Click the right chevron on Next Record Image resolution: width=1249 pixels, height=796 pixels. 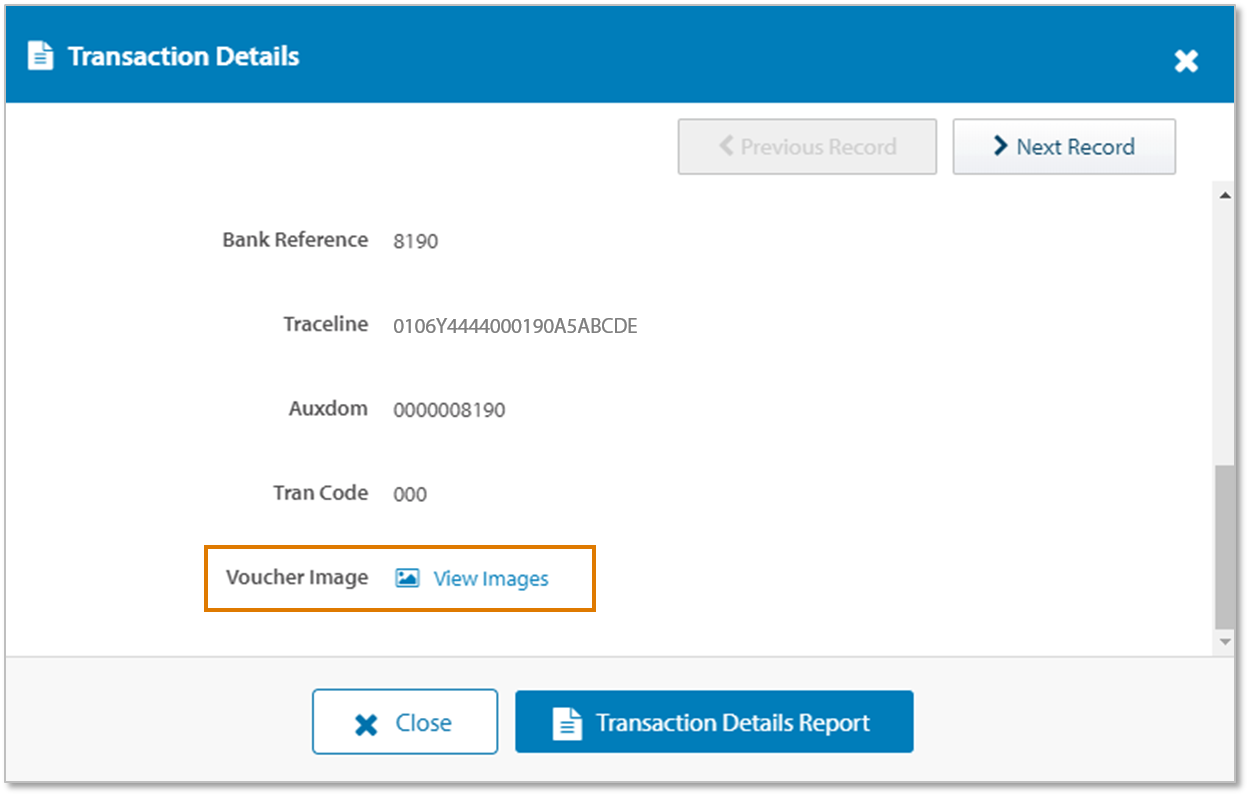[x=999, y=146]
